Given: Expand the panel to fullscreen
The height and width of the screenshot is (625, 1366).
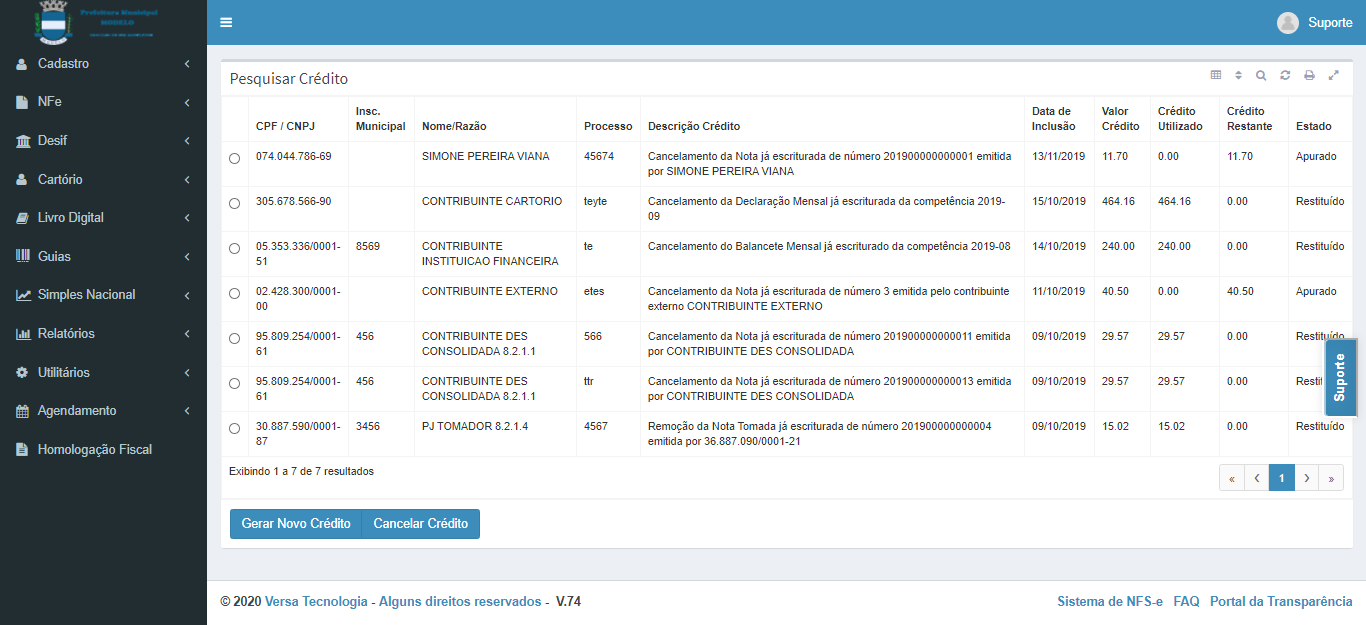Looking at the screenshot, I should (x=1333, y=75).
